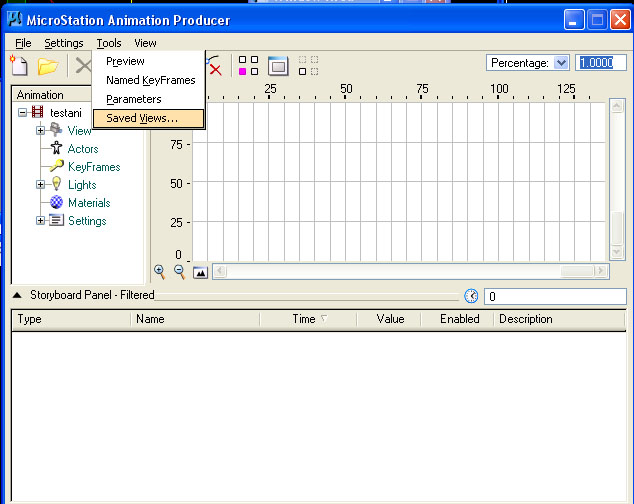Choose Named KeyFrames menu item

tap(149, 80)
